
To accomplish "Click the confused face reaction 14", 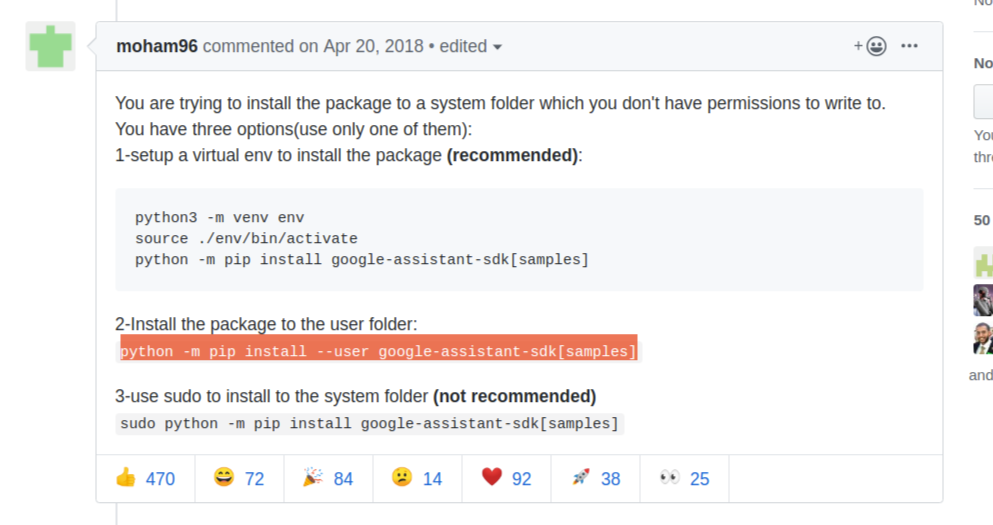I will pyautogui.click(x=417, y=478).
